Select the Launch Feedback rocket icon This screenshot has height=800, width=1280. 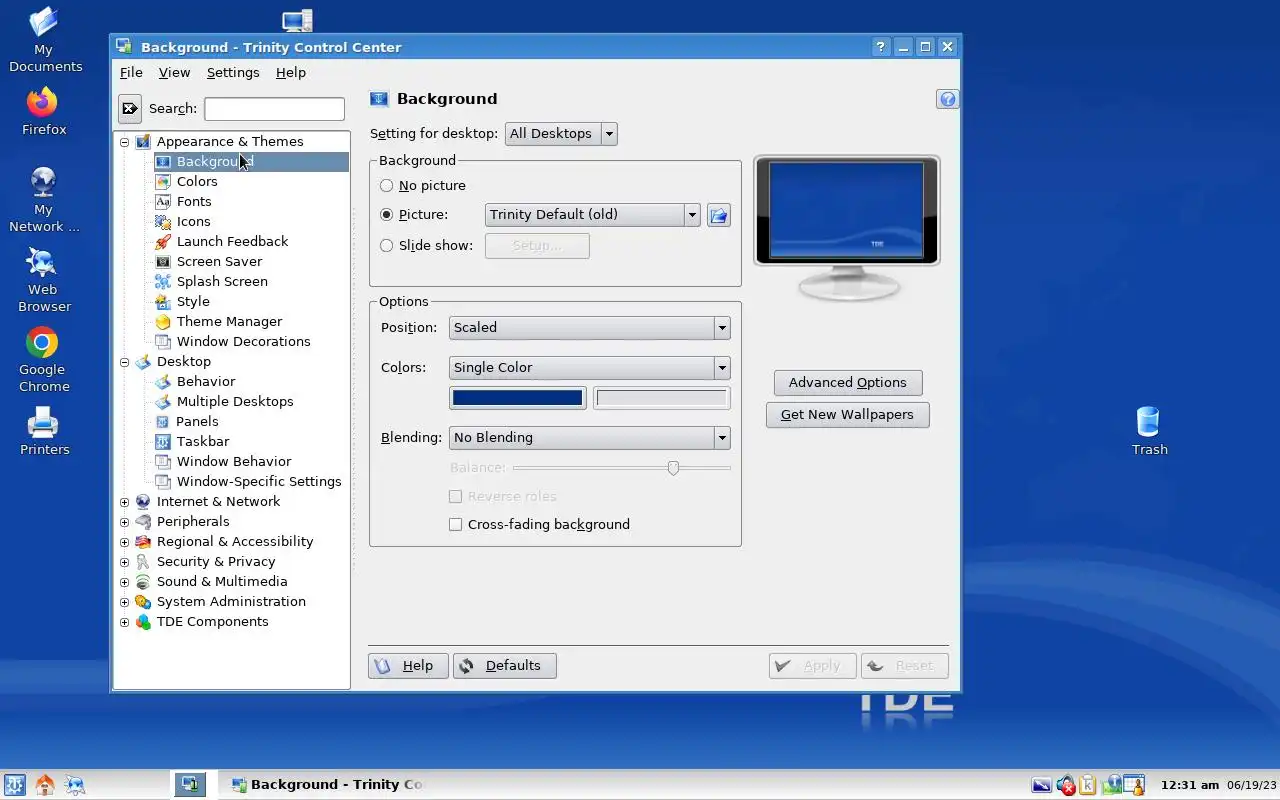click(163, 241)
